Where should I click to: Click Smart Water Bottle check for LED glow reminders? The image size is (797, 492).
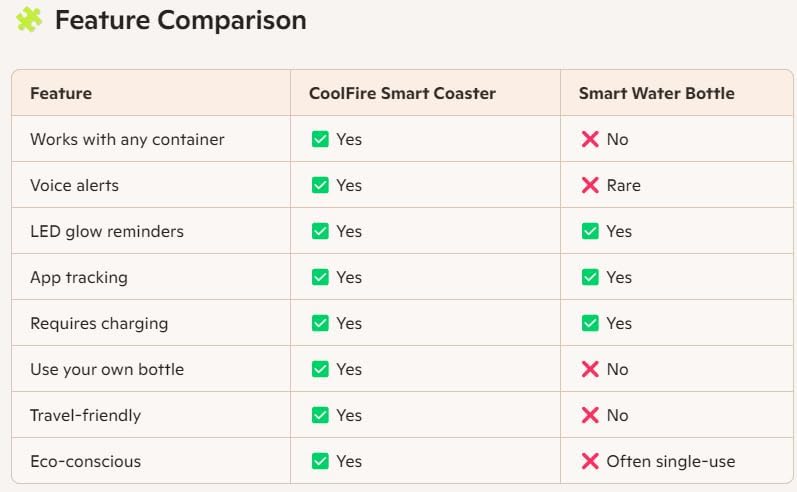(x=590, y=231)
